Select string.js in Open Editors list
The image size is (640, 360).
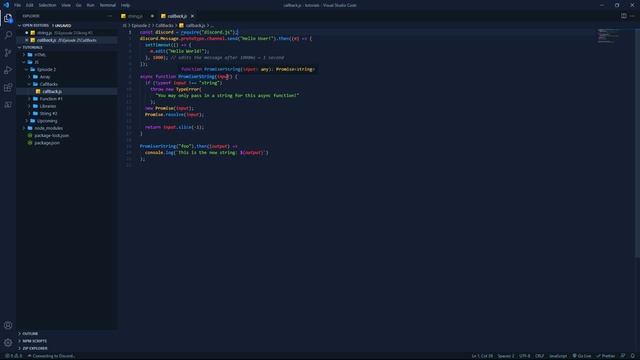pos(67,33)
